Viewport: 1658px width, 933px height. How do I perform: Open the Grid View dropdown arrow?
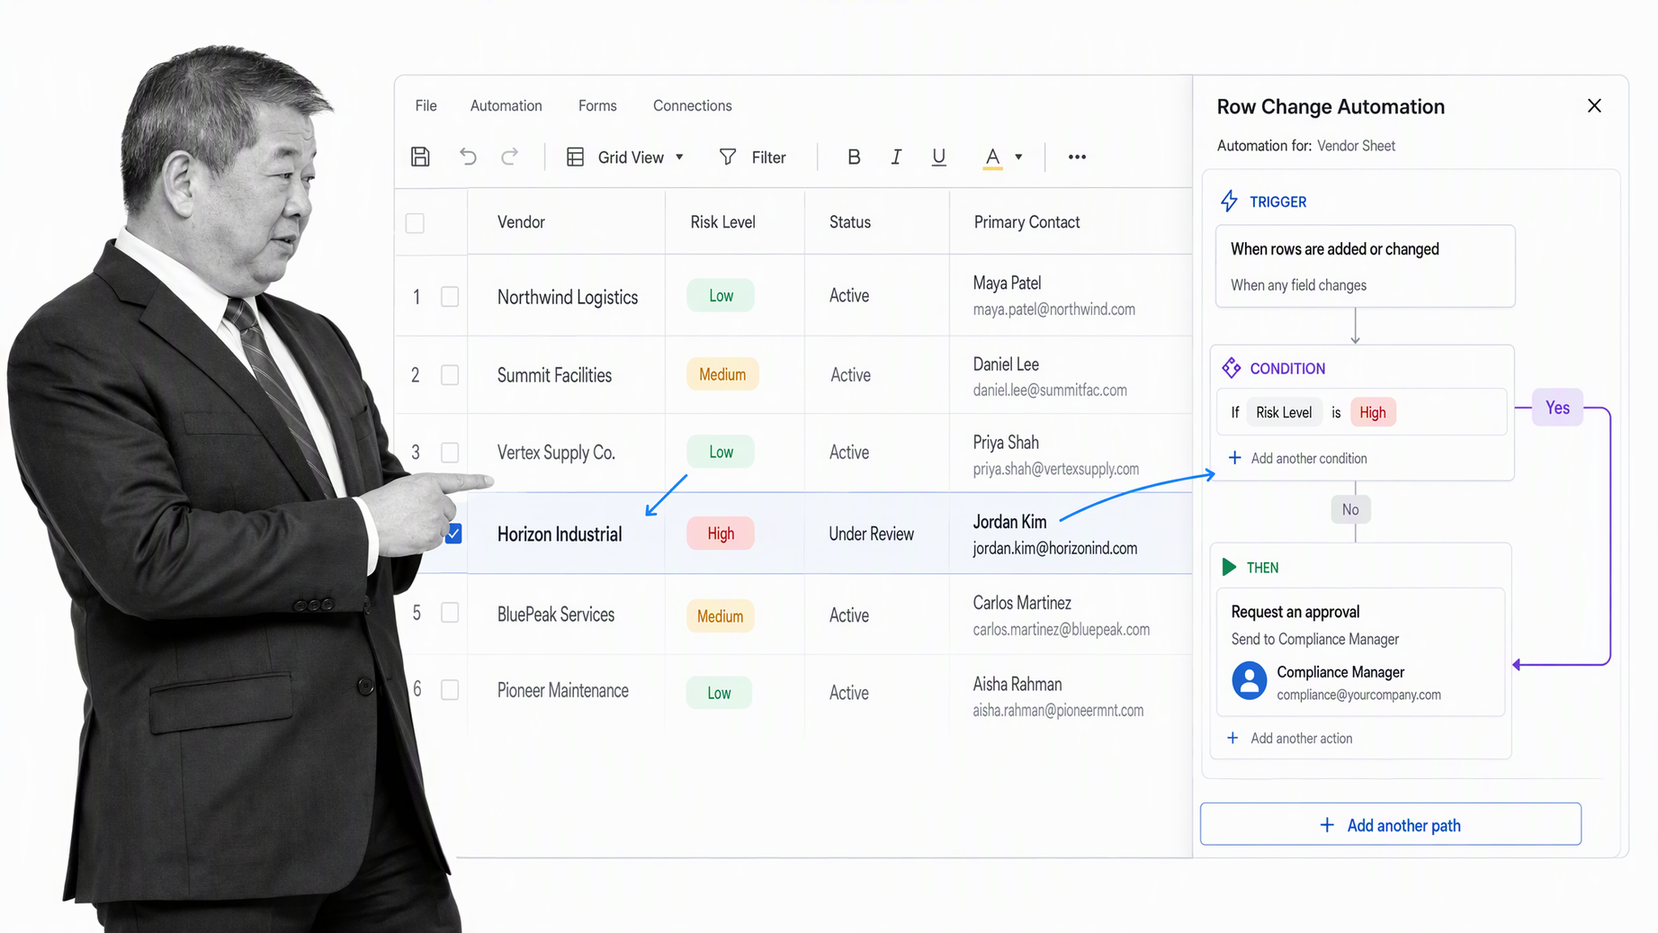coord(680,157)
